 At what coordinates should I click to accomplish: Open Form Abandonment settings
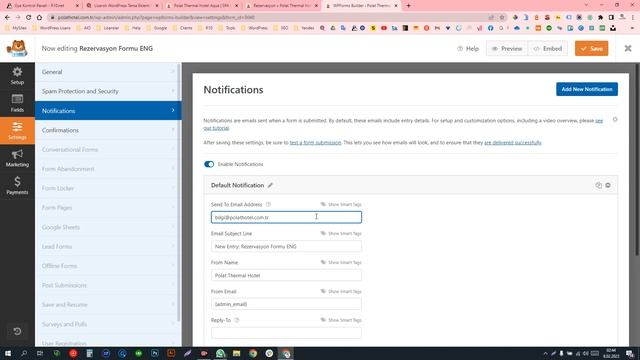(108, 169)
